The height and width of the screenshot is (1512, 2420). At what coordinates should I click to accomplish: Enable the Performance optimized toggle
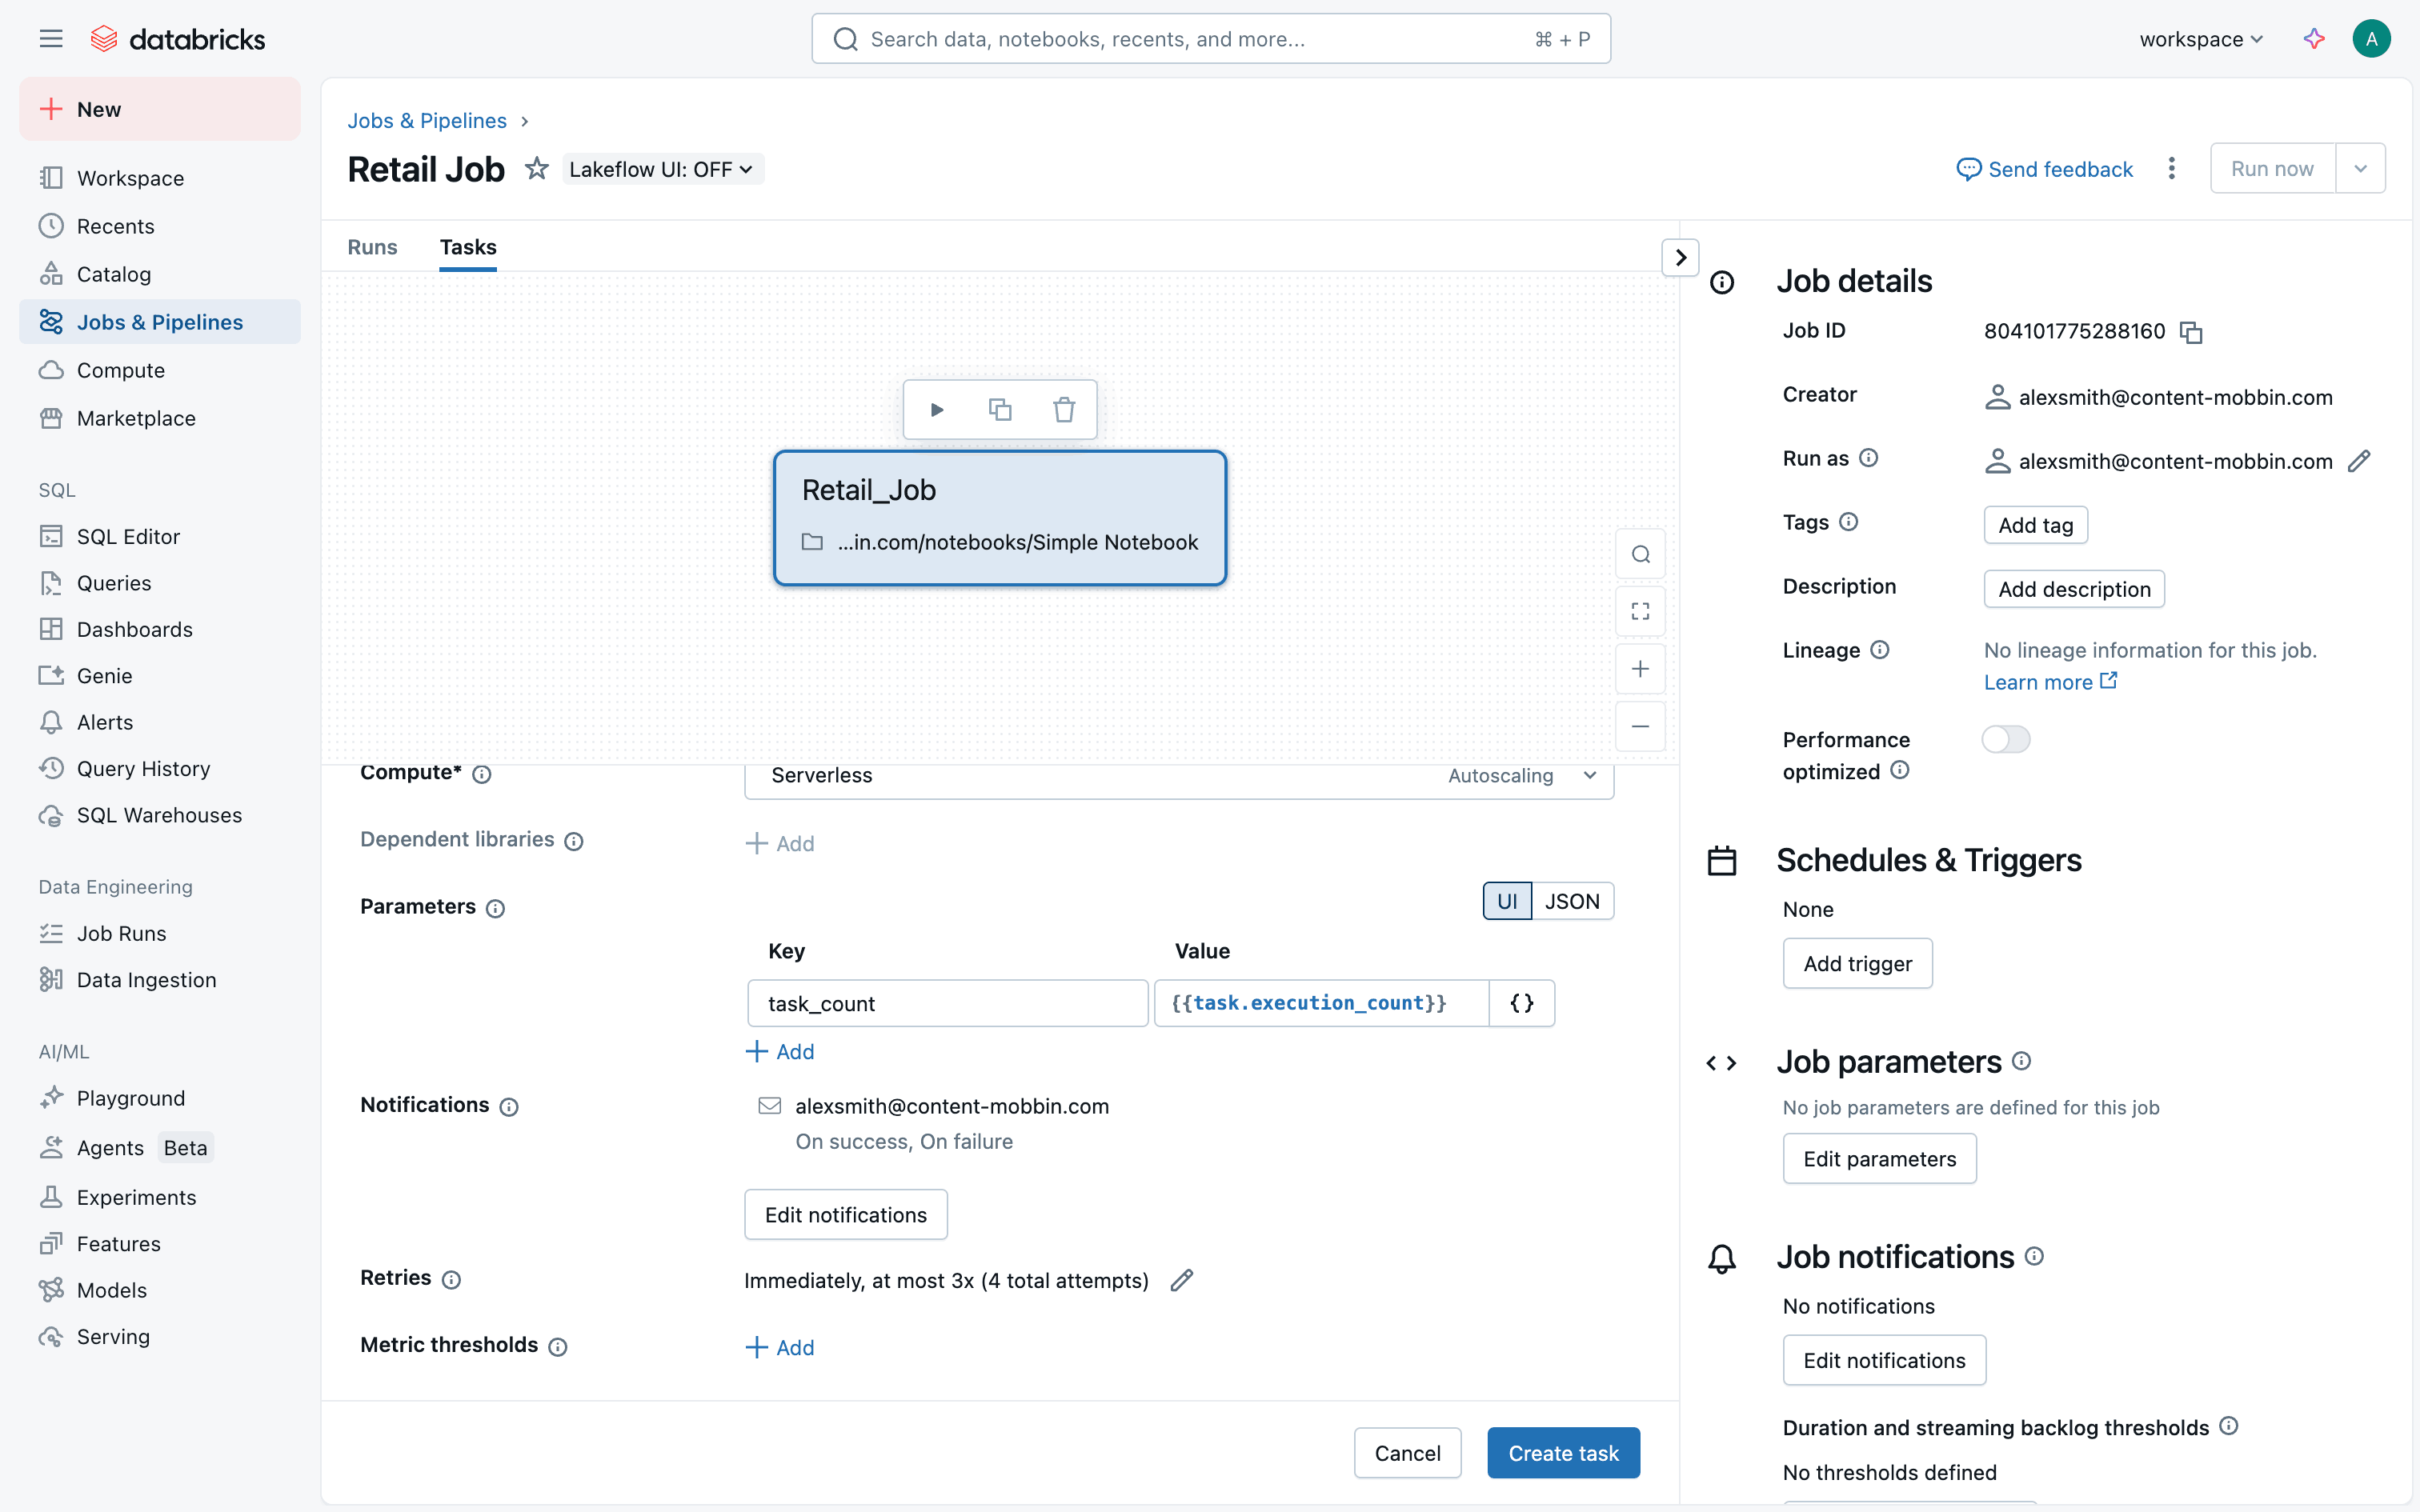(x=2005, y=739)
